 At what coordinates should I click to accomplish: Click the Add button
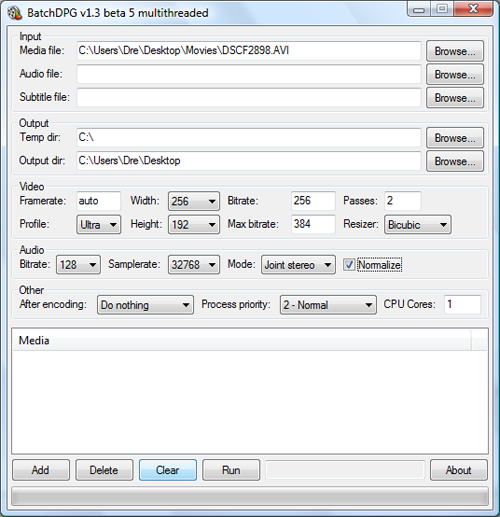(x=41, y=470)
